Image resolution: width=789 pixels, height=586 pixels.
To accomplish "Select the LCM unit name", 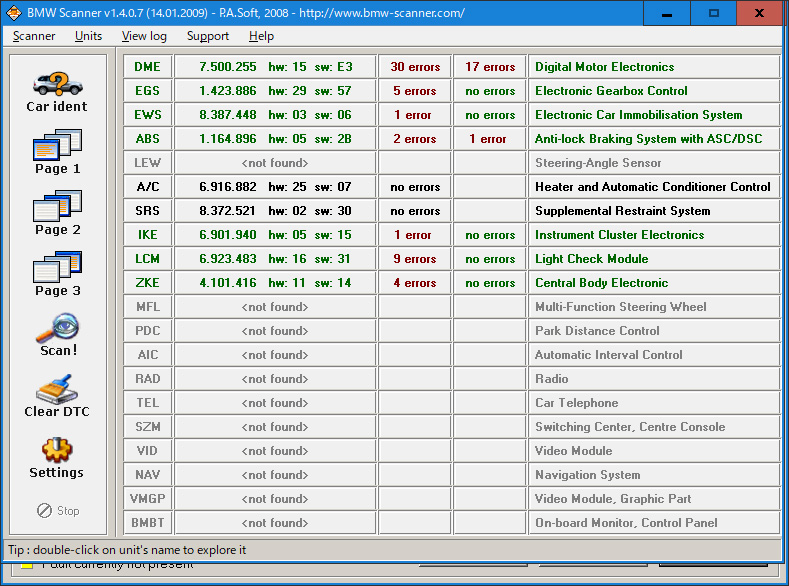I will [148, 259].
